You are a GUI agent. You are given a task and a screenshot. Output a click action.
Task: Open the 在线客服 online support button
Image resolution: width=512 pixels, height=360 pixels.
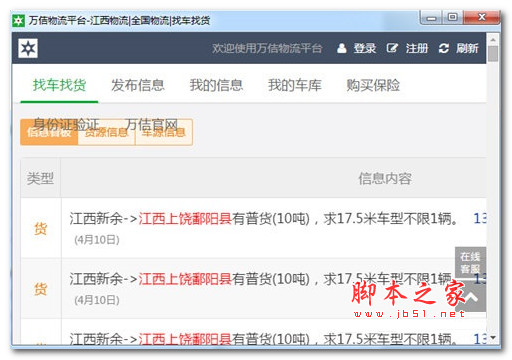pyautogui.click(x=470, y=262)
